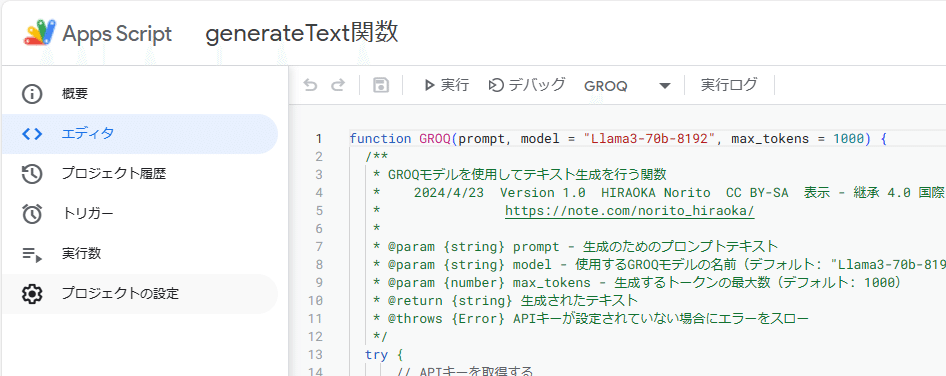Click the undo arrow icon in toolbar
The height and width of the screenshot is (376, 946).
pyautogui.click(x=310, y=85)
